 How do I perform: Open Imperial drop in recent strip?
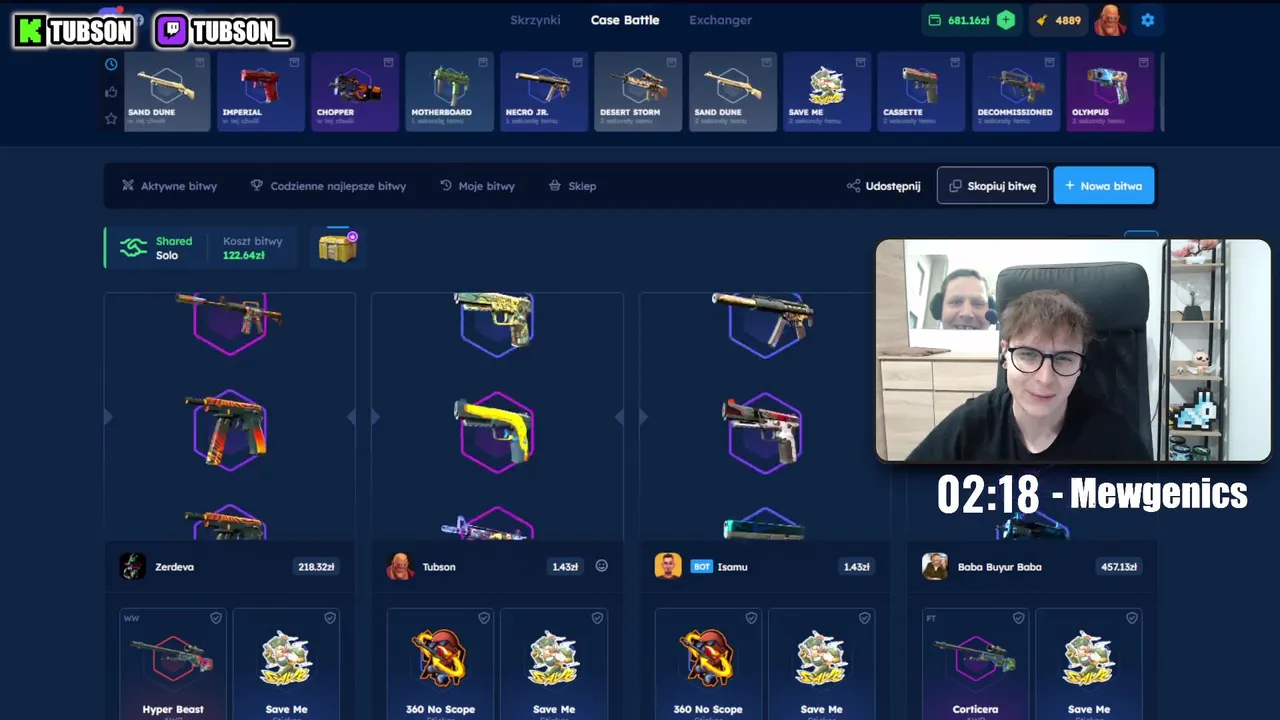coord(260,92)
